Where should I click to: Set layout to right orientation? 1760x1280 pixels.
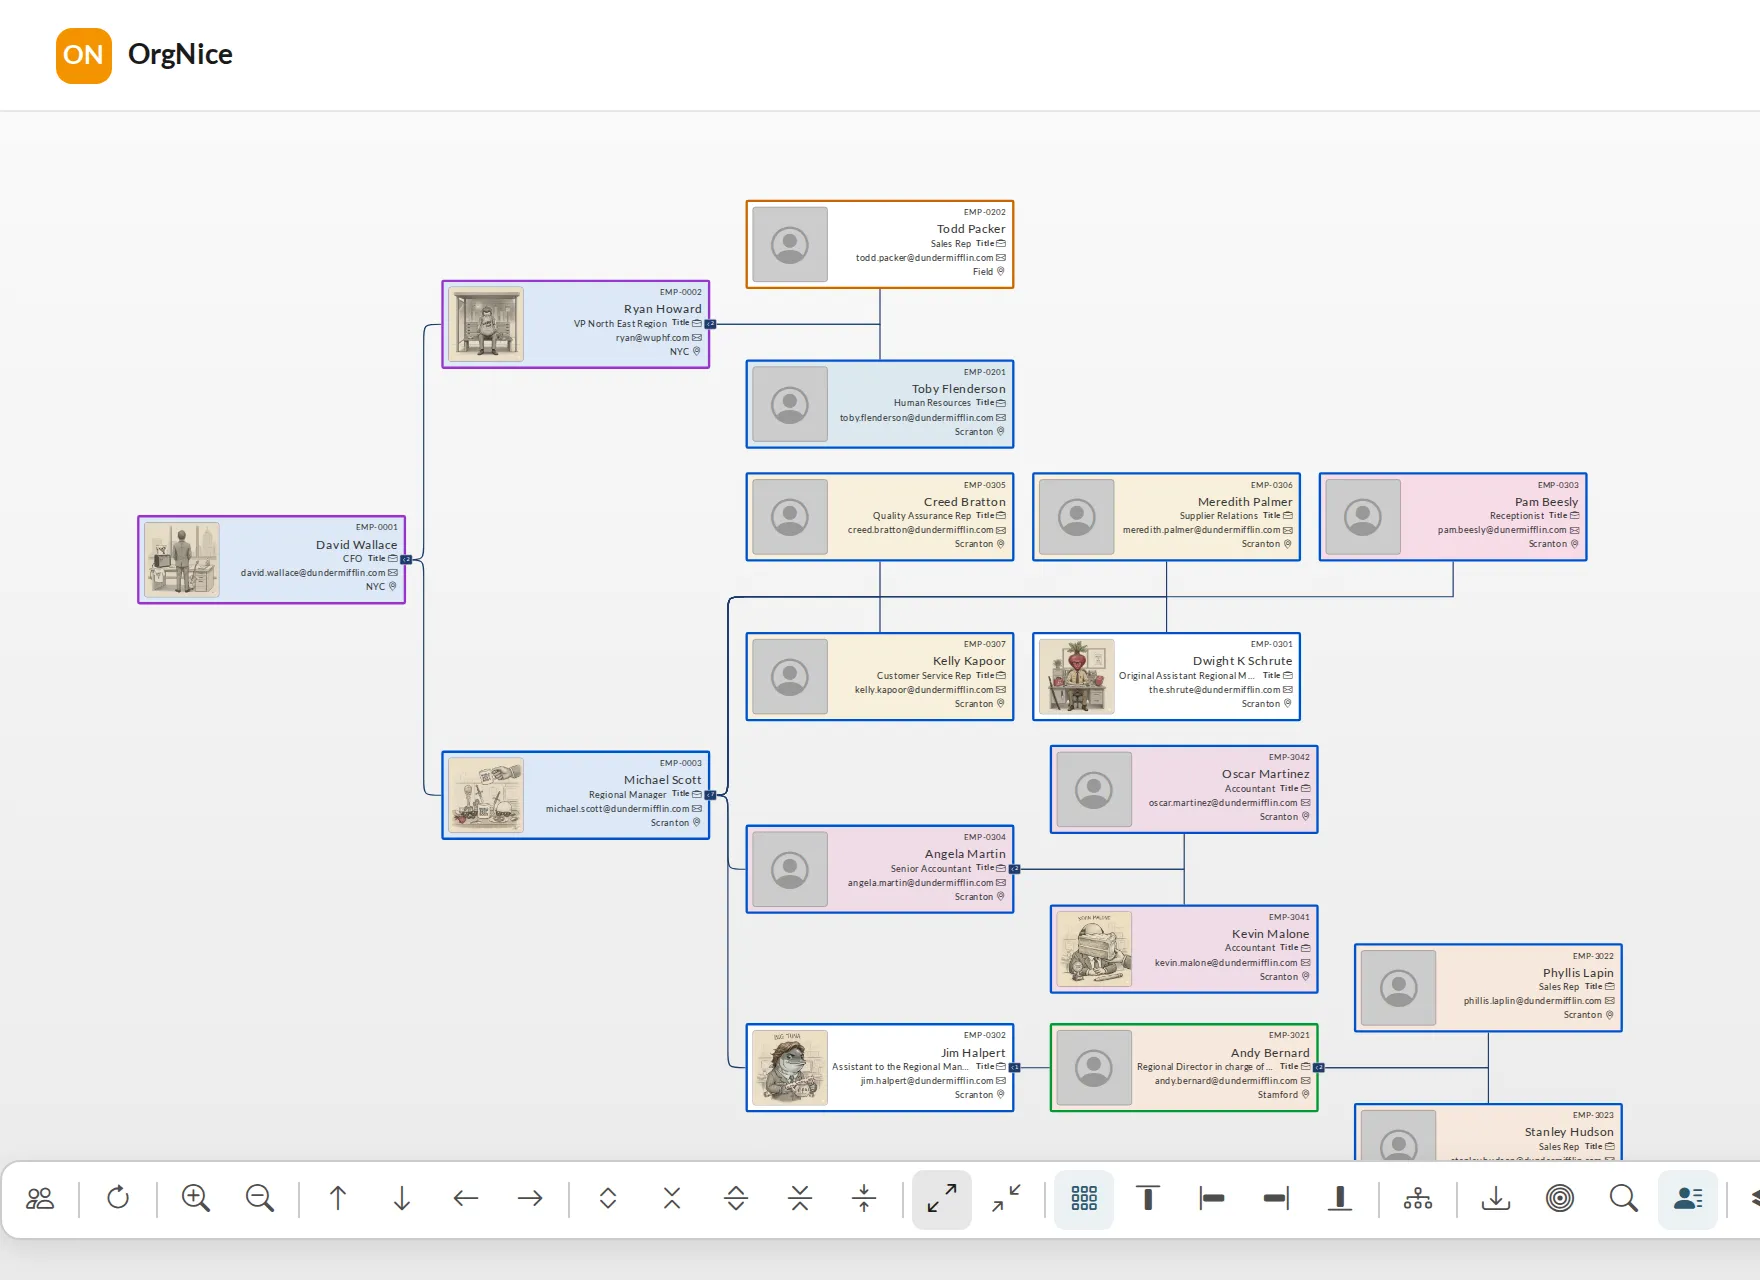[x=1276, y=1198]
